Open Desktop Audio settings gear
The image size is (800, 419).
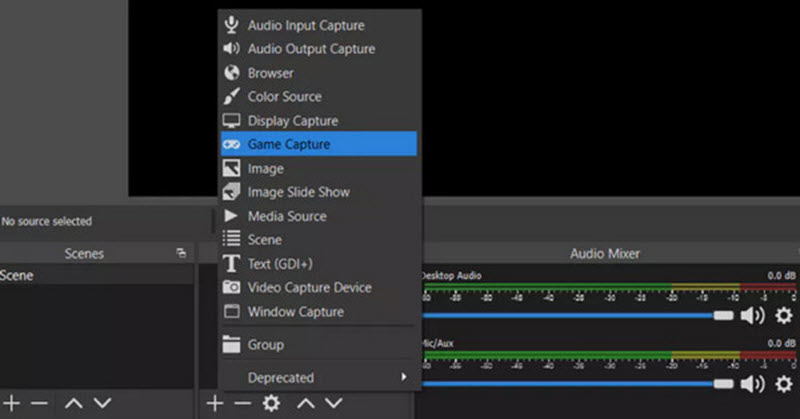pos(784,315)
